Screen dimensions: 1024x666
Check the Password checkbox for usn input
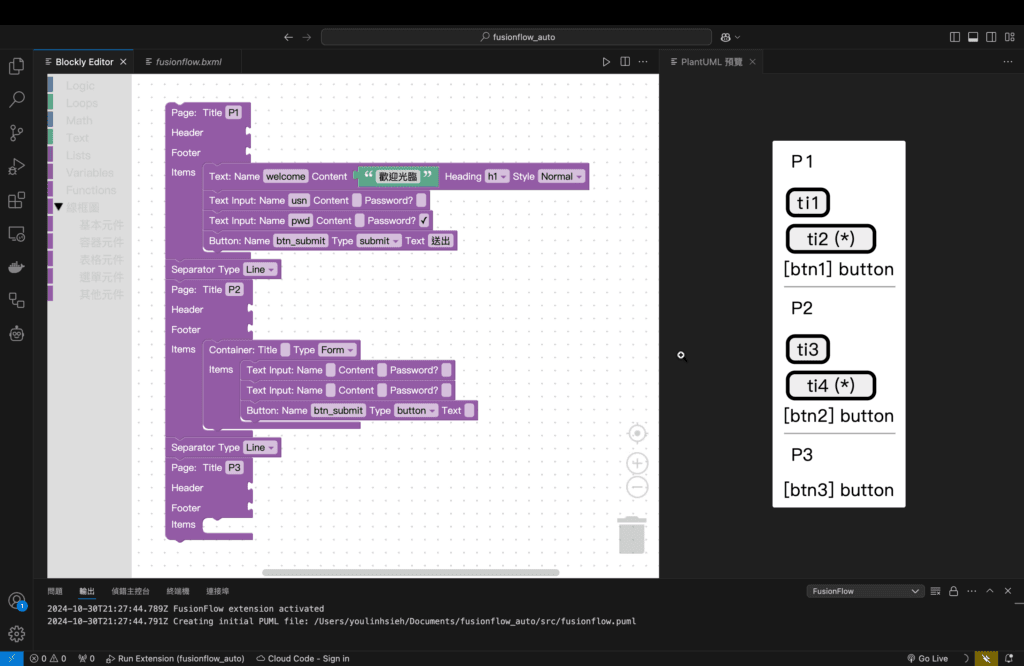point(421,201)
